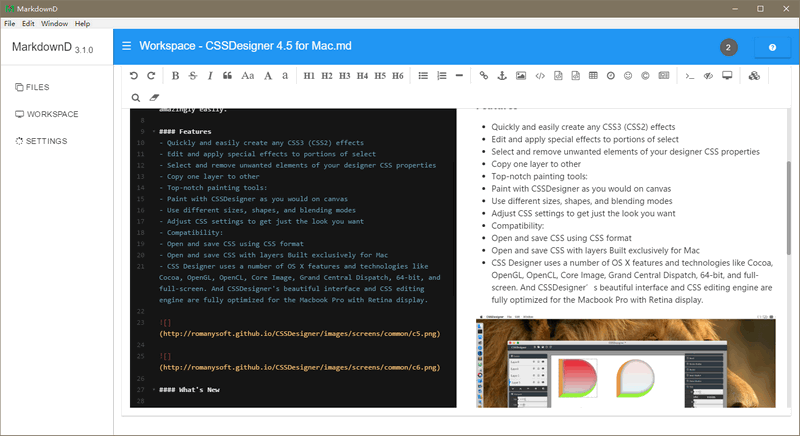Open the emoji picker
This screenshot has height=436, width=800.
(628, 75)
